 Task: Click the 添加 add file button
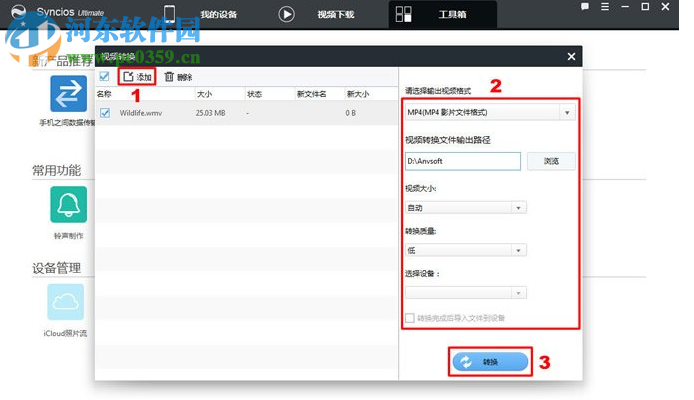137,77
